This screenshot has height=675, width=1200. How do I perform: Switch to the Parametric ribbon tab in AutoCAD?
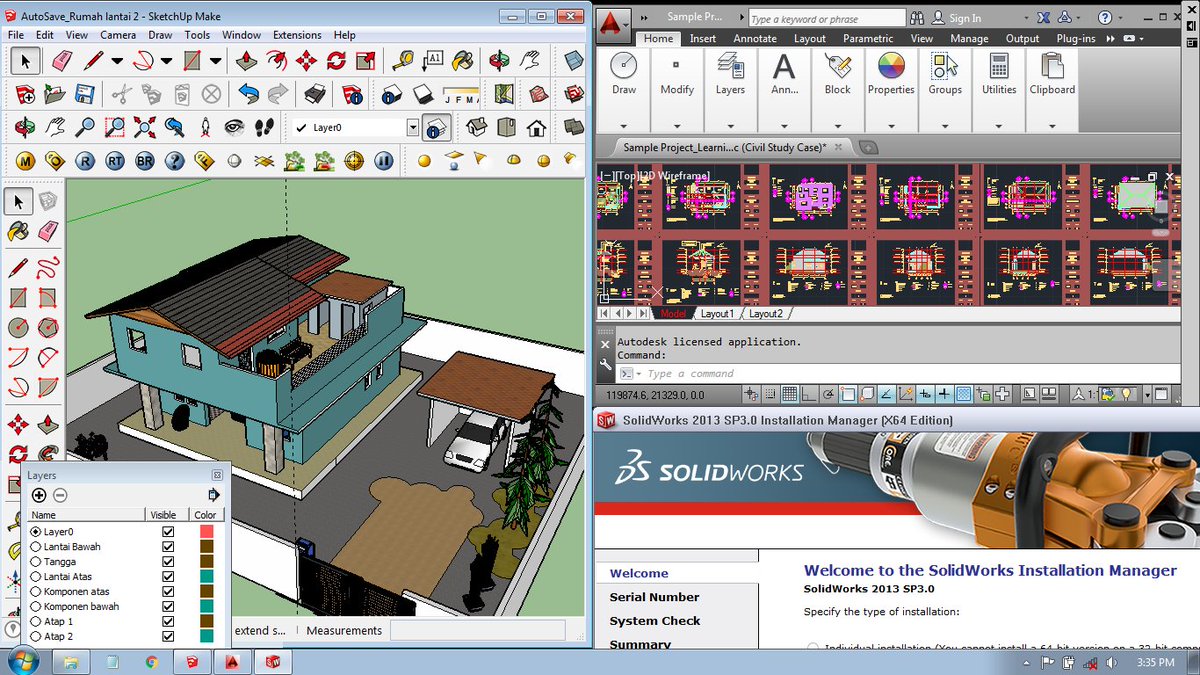pos(868,39)
